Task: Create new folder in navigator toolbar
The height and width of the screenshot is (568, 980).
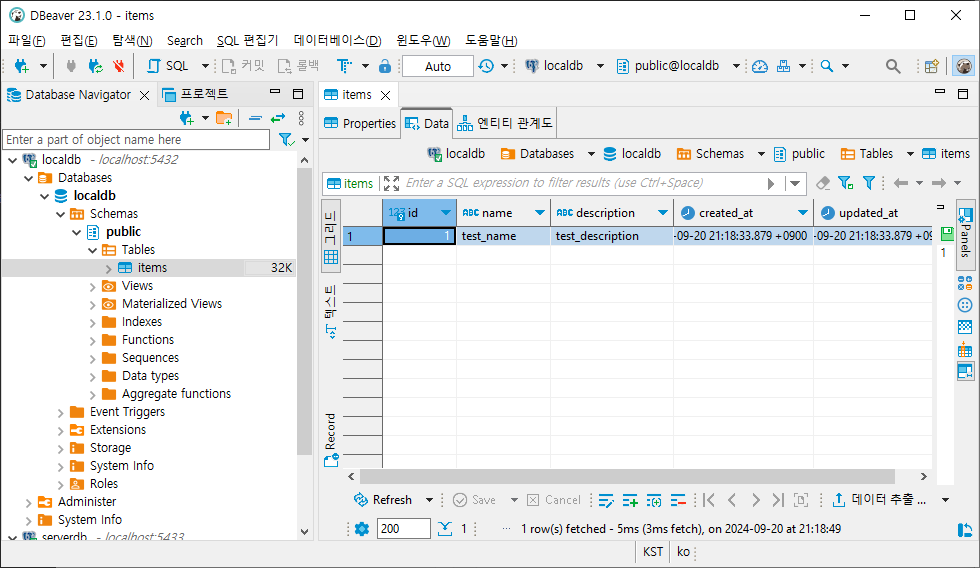Action: (224, 117)
